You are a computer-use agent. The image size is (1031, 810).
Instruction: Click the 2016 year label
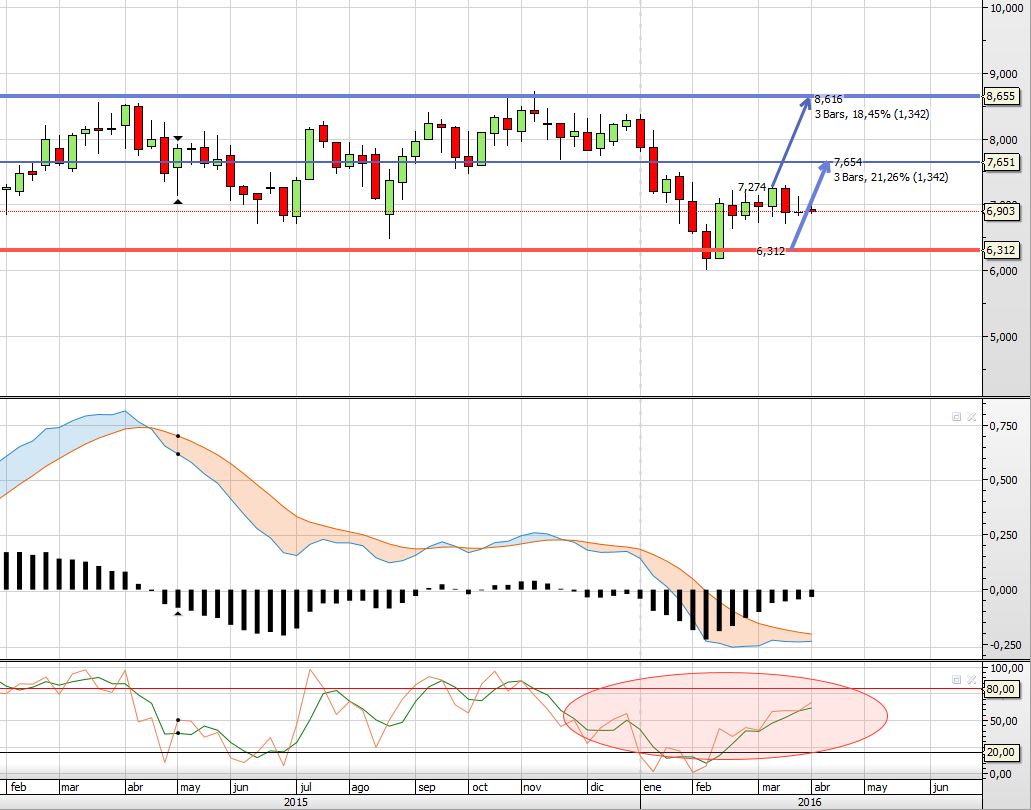(809, 802)
